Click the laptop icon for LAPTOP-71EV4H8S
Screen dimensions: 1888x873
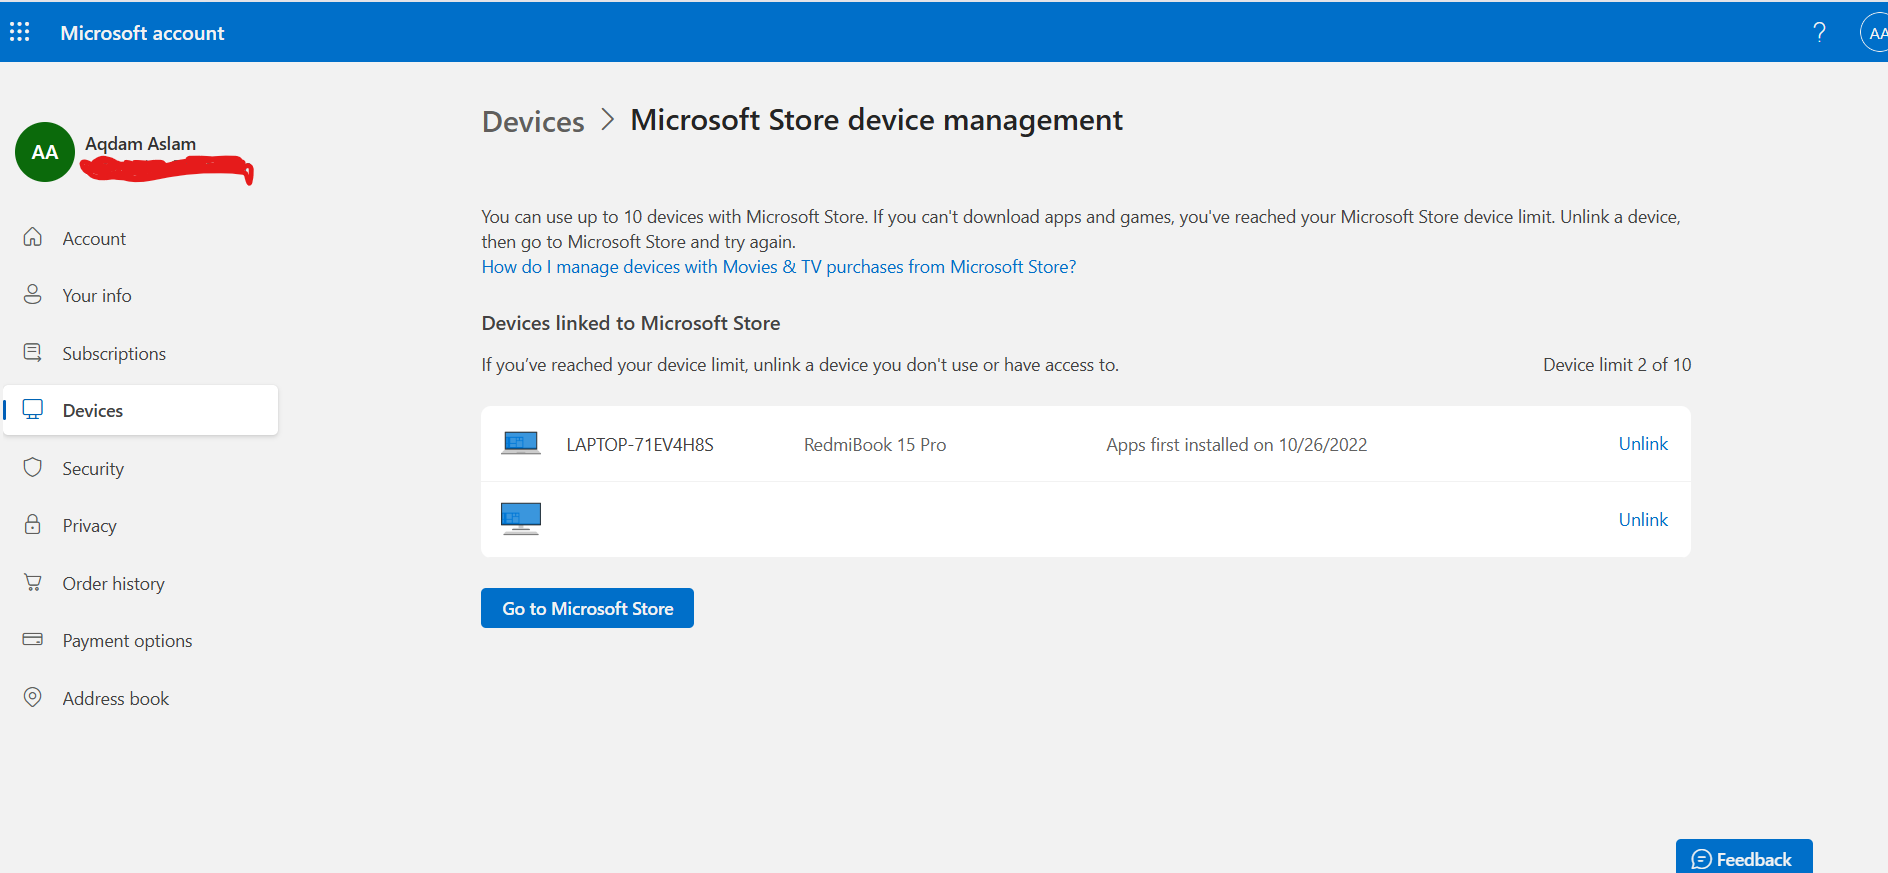(x=520, y=443)
